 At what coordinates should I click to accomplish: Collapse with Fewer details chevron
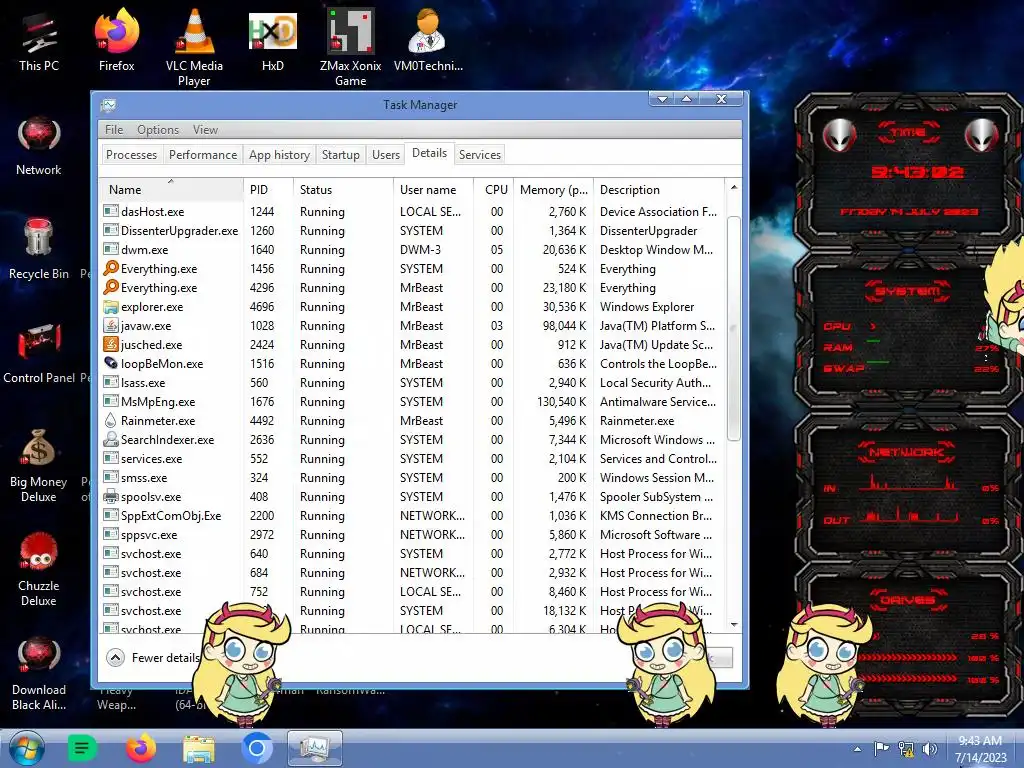[x=115, y=658]
